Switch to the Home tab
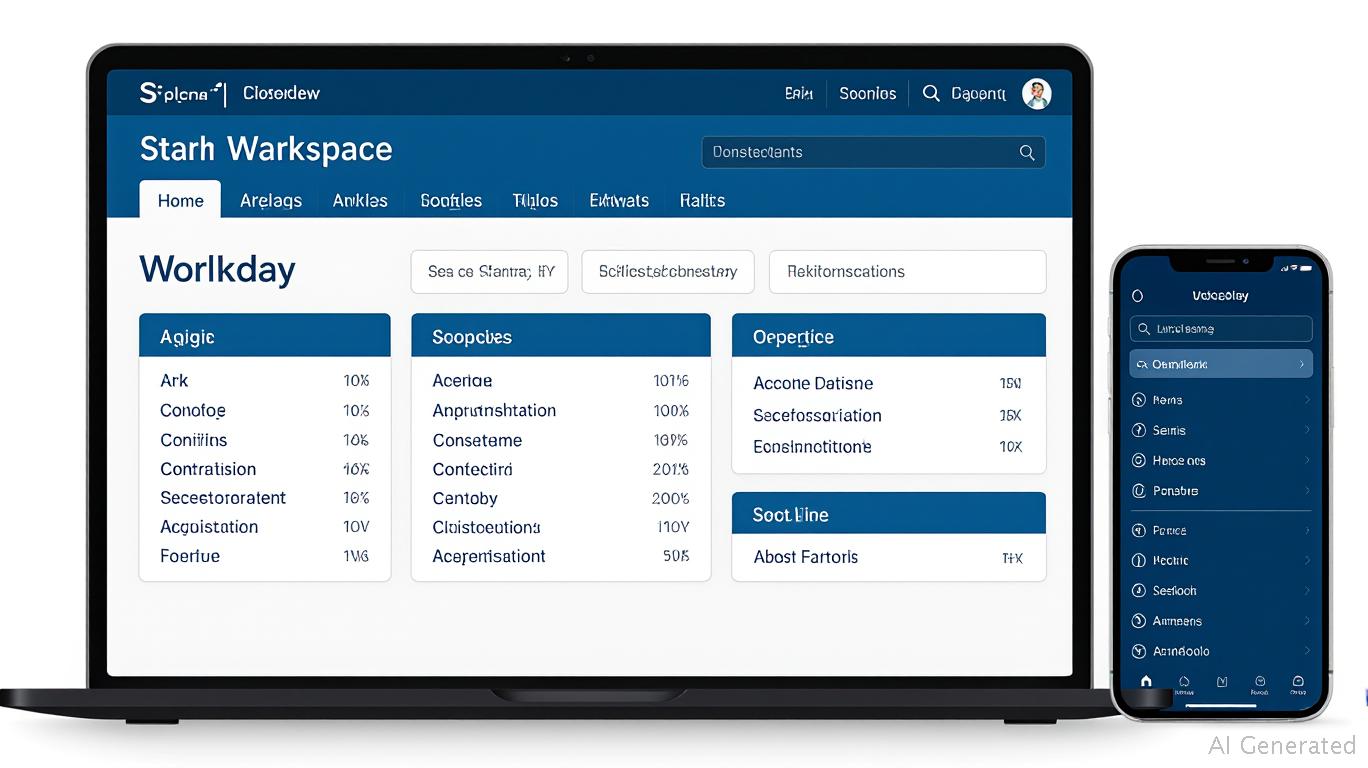Viewport: 1368px width, 768px height. pos(180,200)
